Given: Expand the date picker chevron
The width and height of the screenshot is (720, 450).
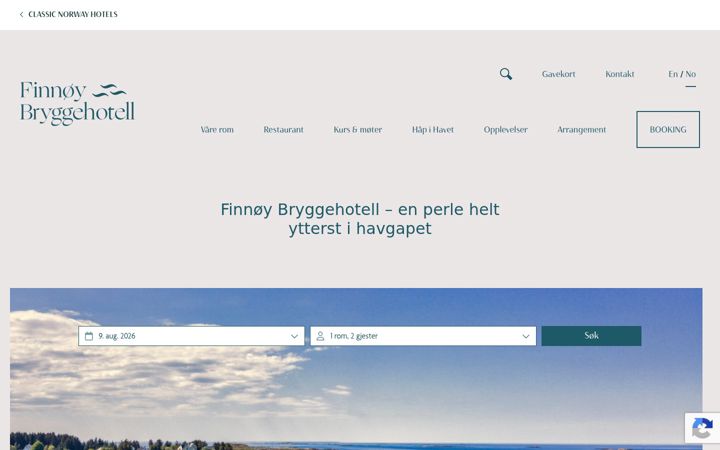Looking at the screenshot, I should tap(294, 336).
